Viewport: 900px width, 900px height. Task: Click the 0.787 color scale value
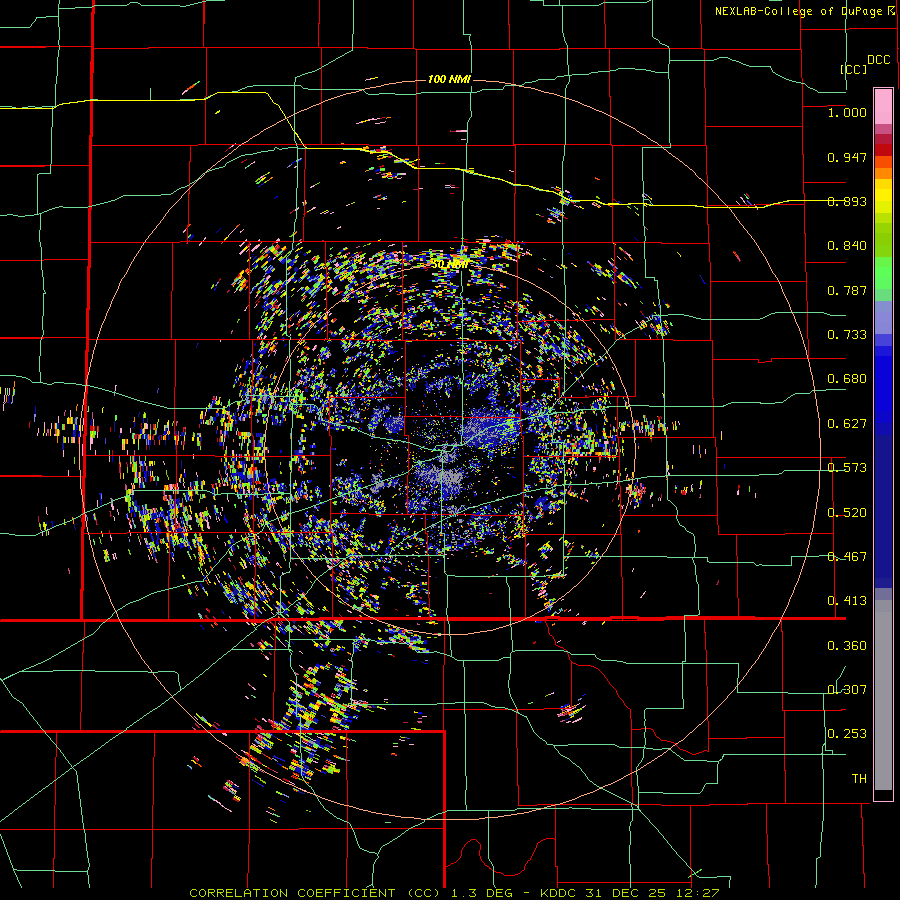(847, 290)
